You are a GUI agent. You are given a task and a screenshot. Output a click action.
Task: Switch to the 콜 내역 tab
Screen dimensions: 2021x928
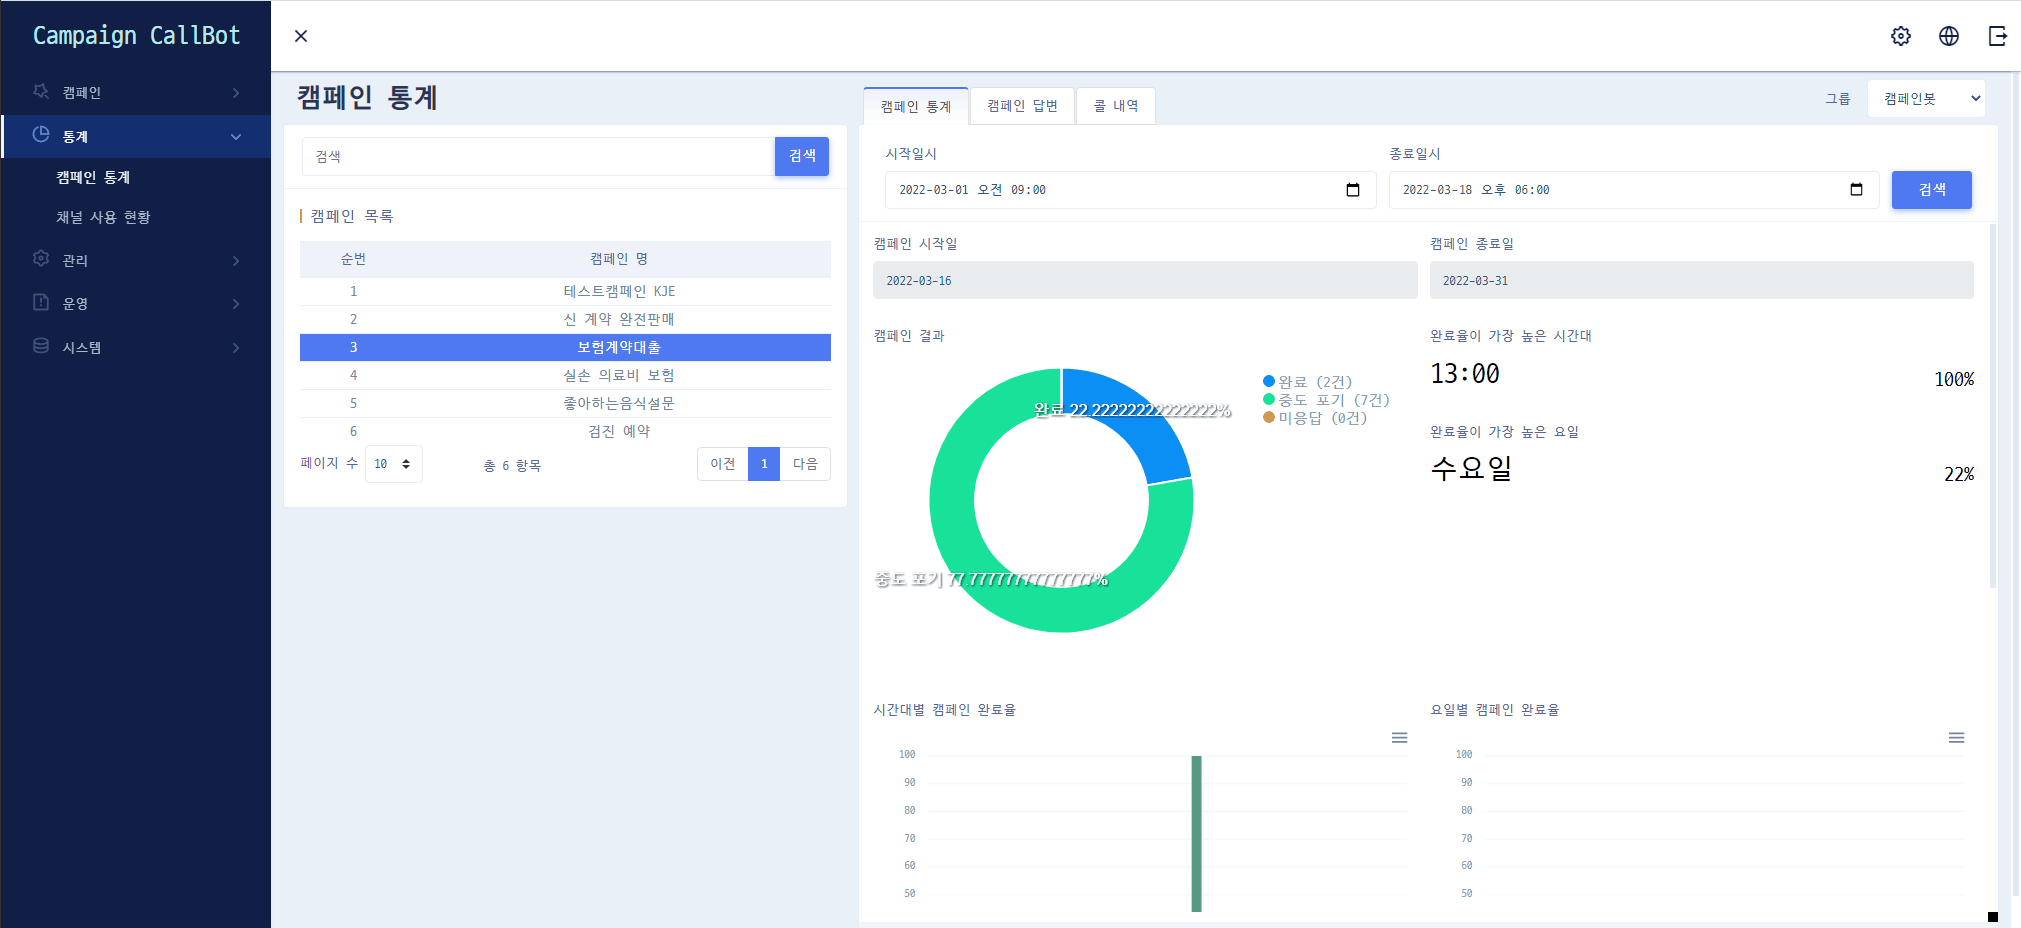1115,106
